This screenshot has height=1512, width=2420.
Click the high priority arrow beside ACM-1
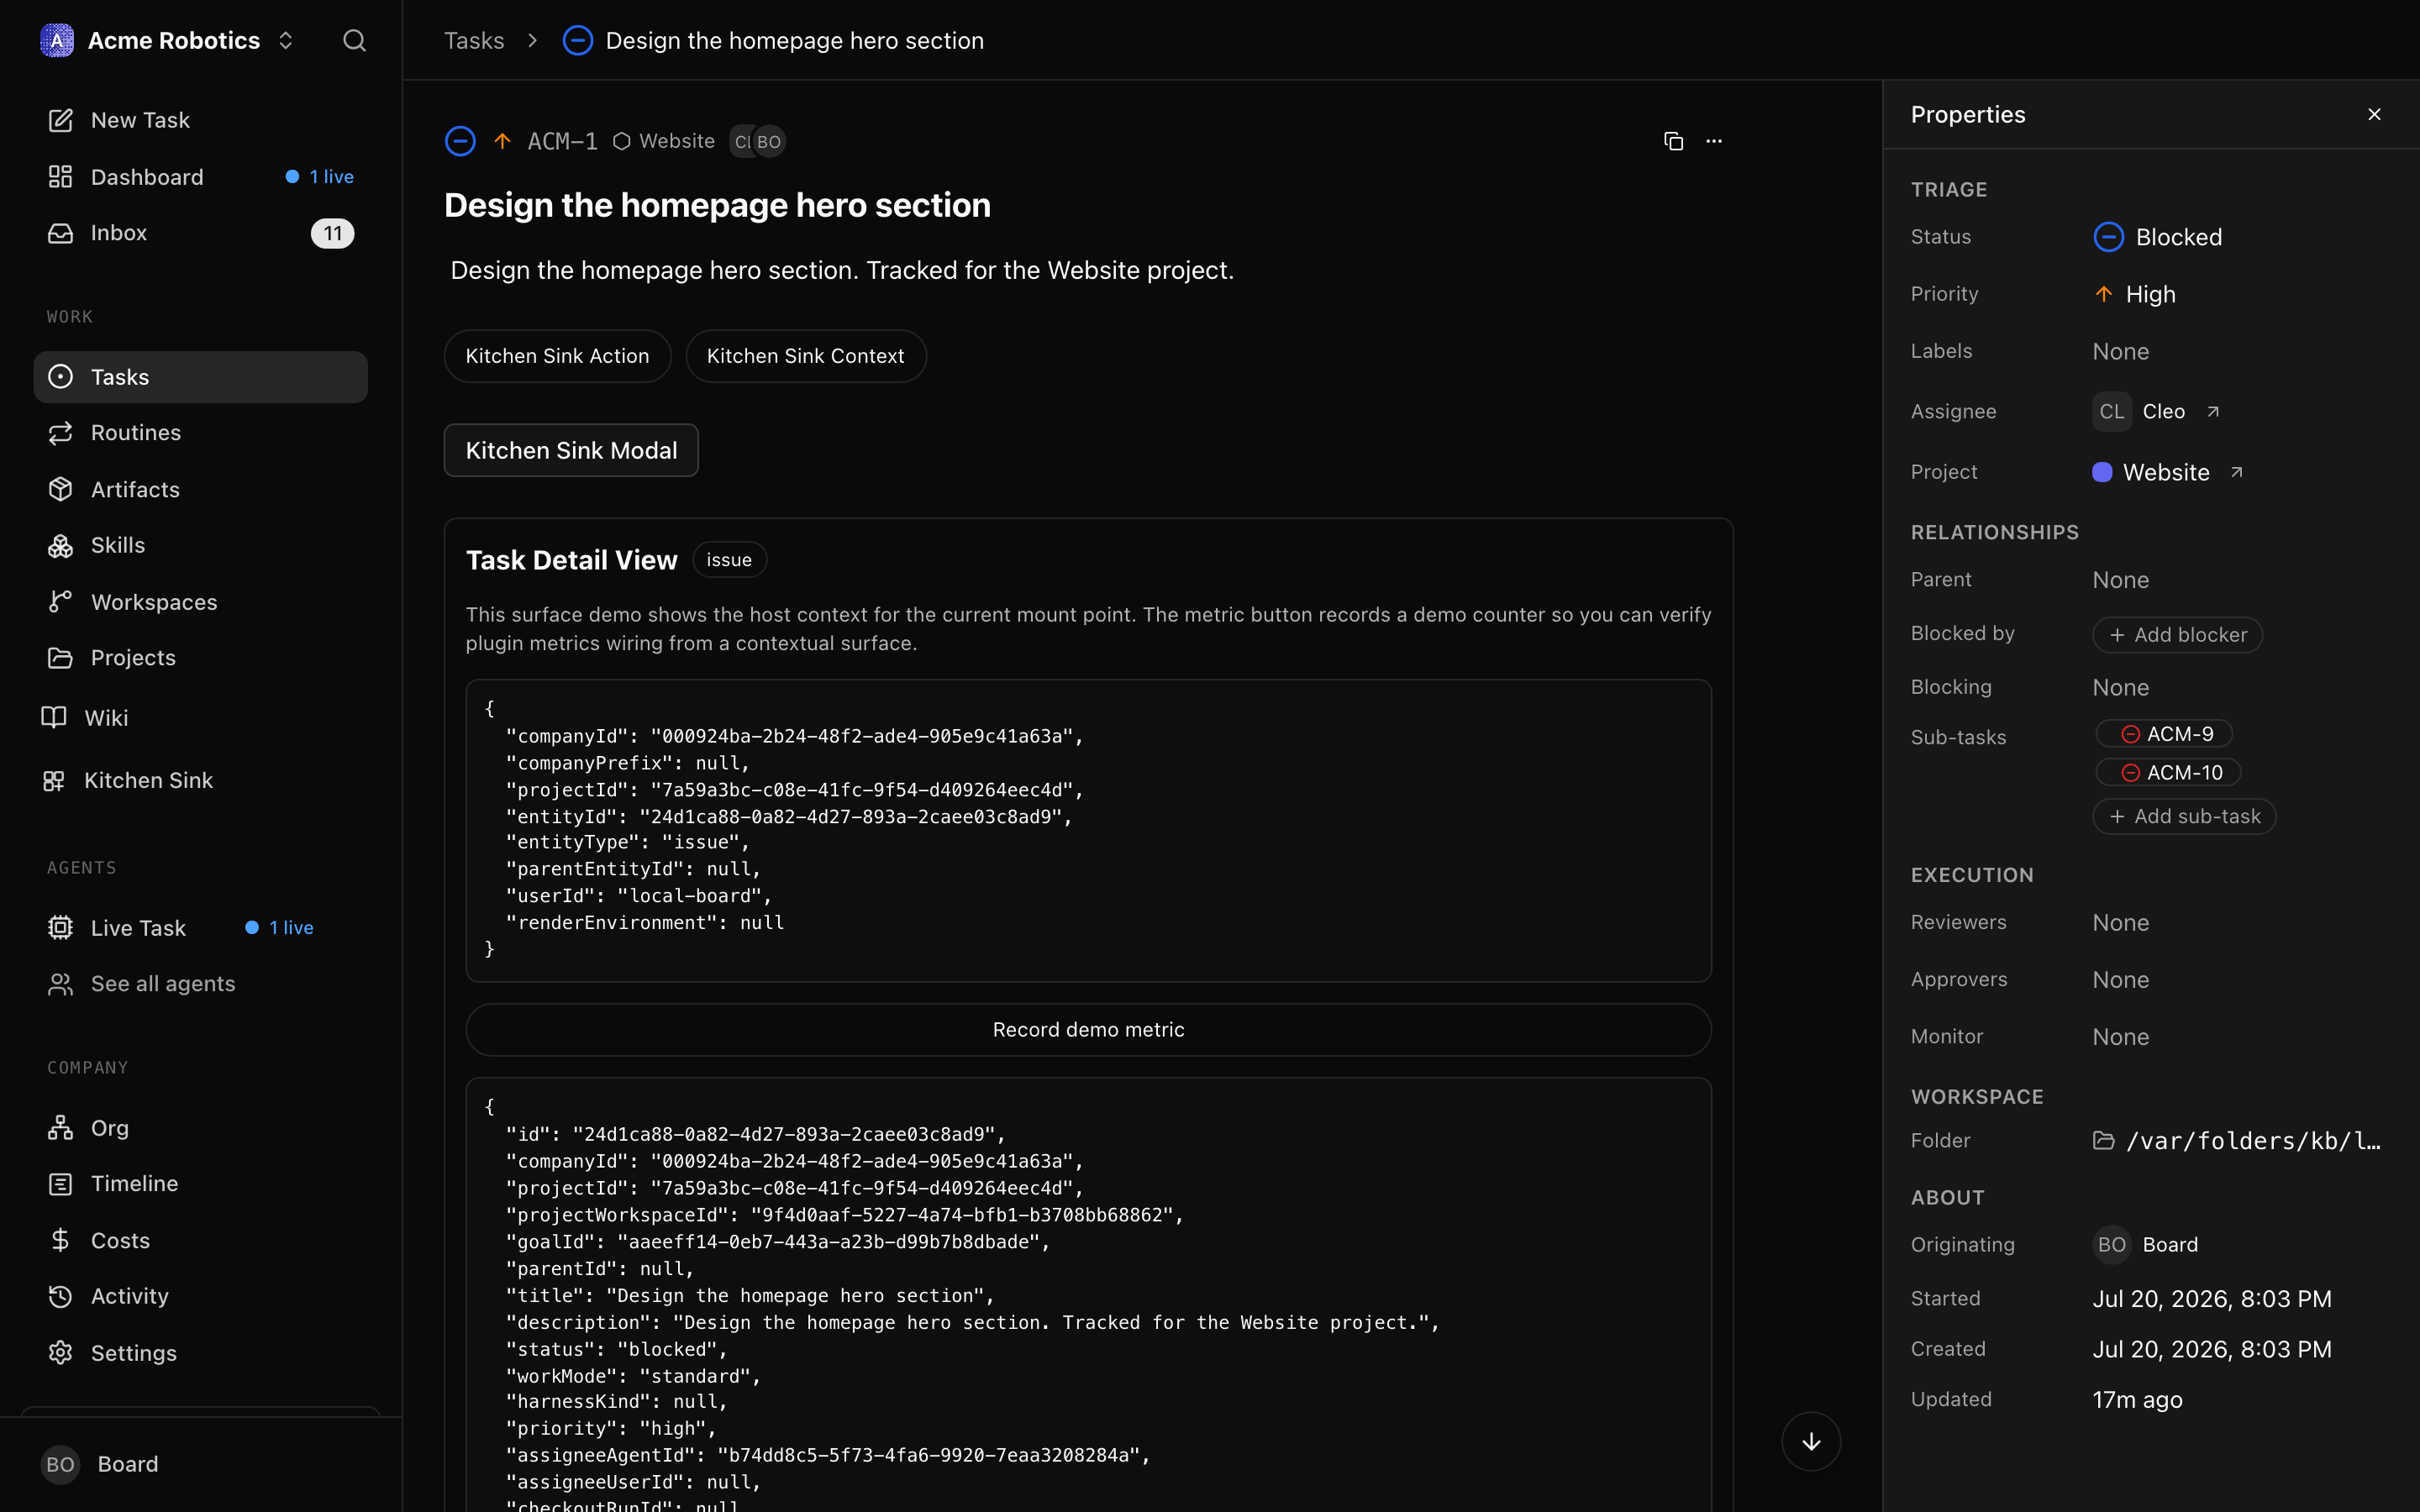tap(502, 141)
